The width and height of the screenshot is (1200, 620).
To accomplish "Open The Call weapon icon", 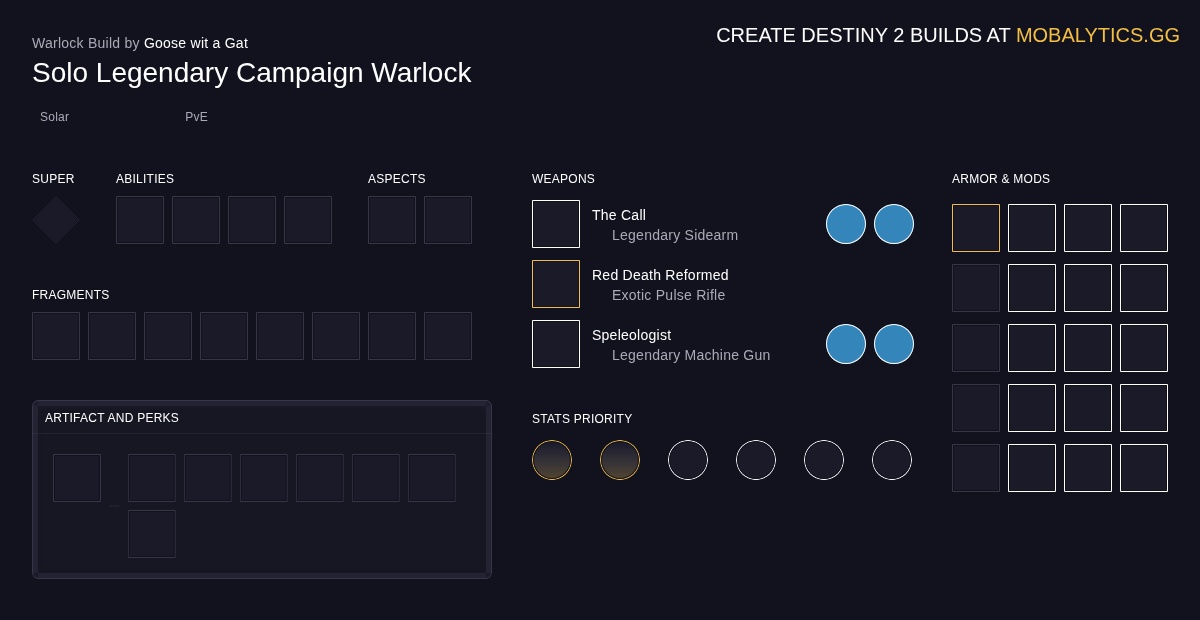I will (556, 224).
